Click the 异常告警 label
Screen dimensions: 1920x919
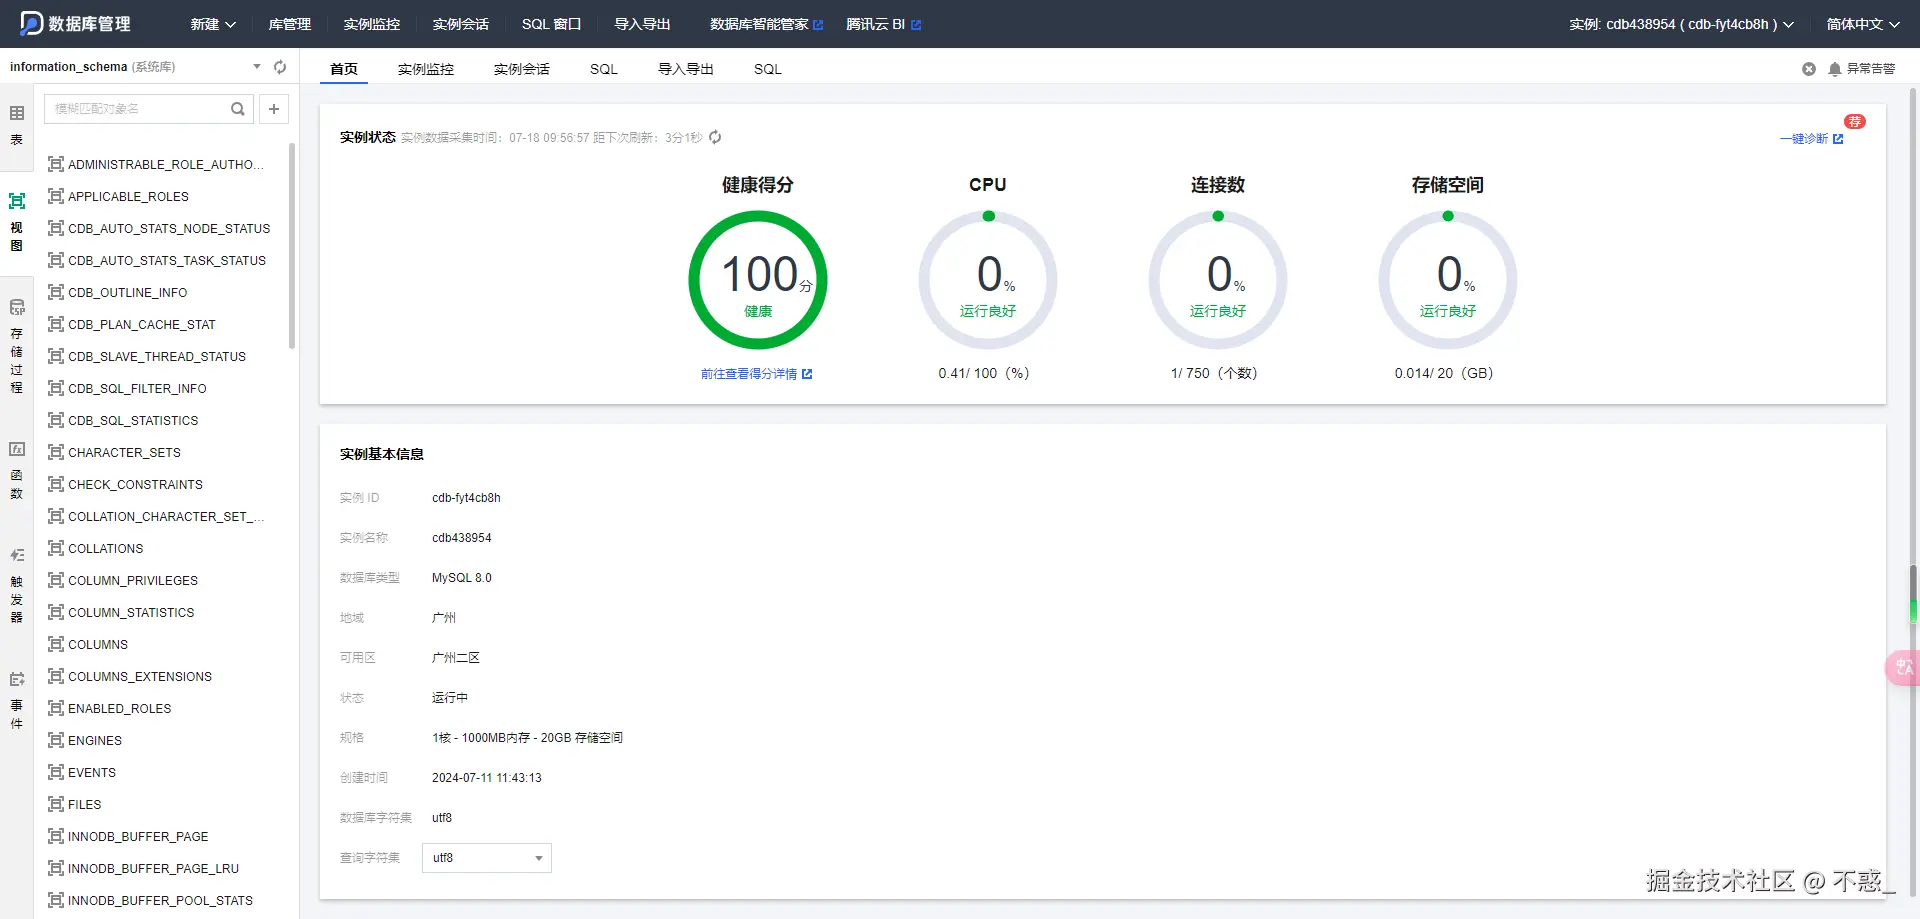[x=1871, y=69]
